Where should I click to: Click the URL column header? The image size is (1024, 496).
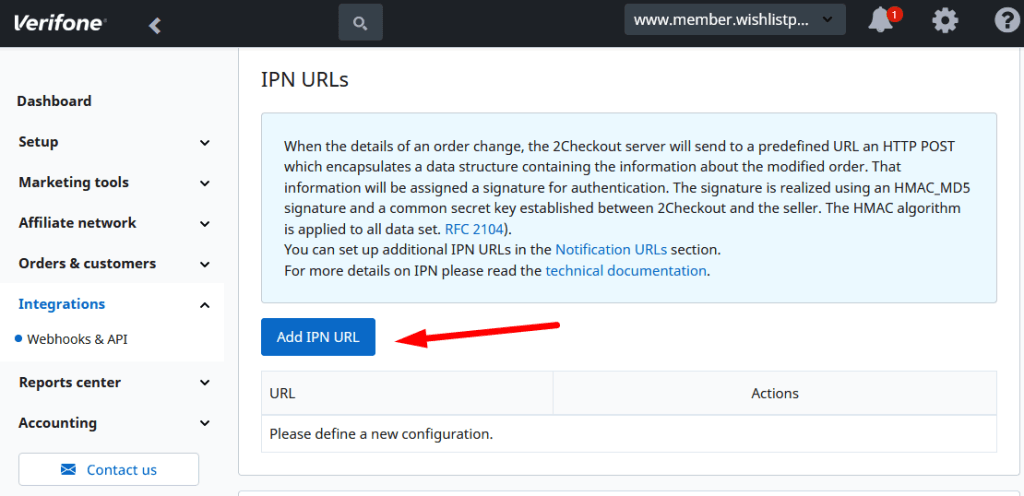pyautogui.click(x=407, y=394)
